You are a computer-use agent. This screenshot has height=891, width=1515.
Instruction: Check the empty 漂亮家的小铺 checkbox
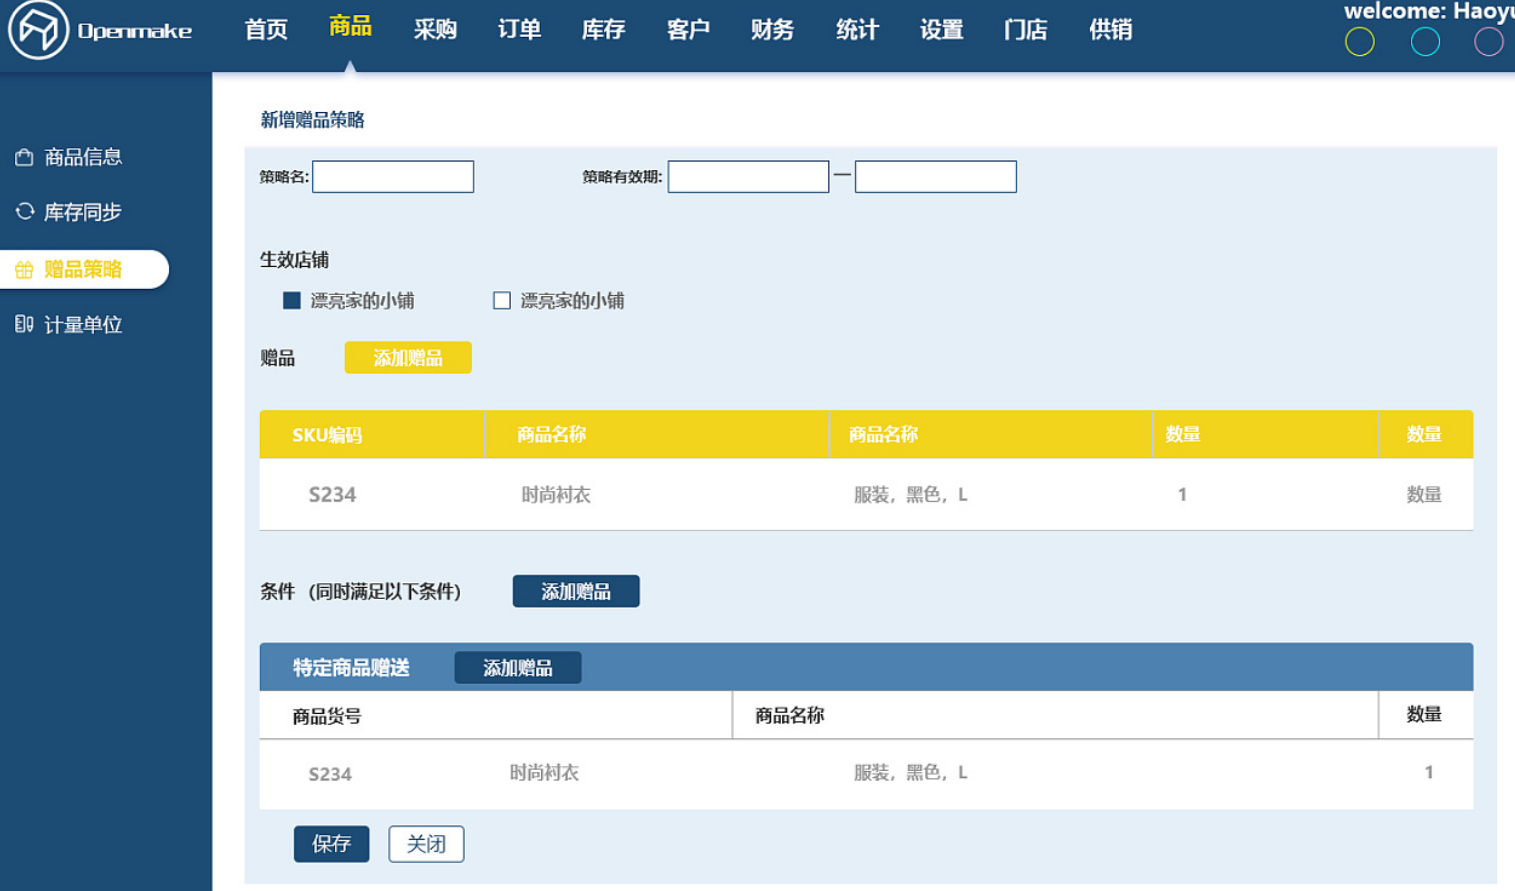pyautogui.click(x=502, y=301)
